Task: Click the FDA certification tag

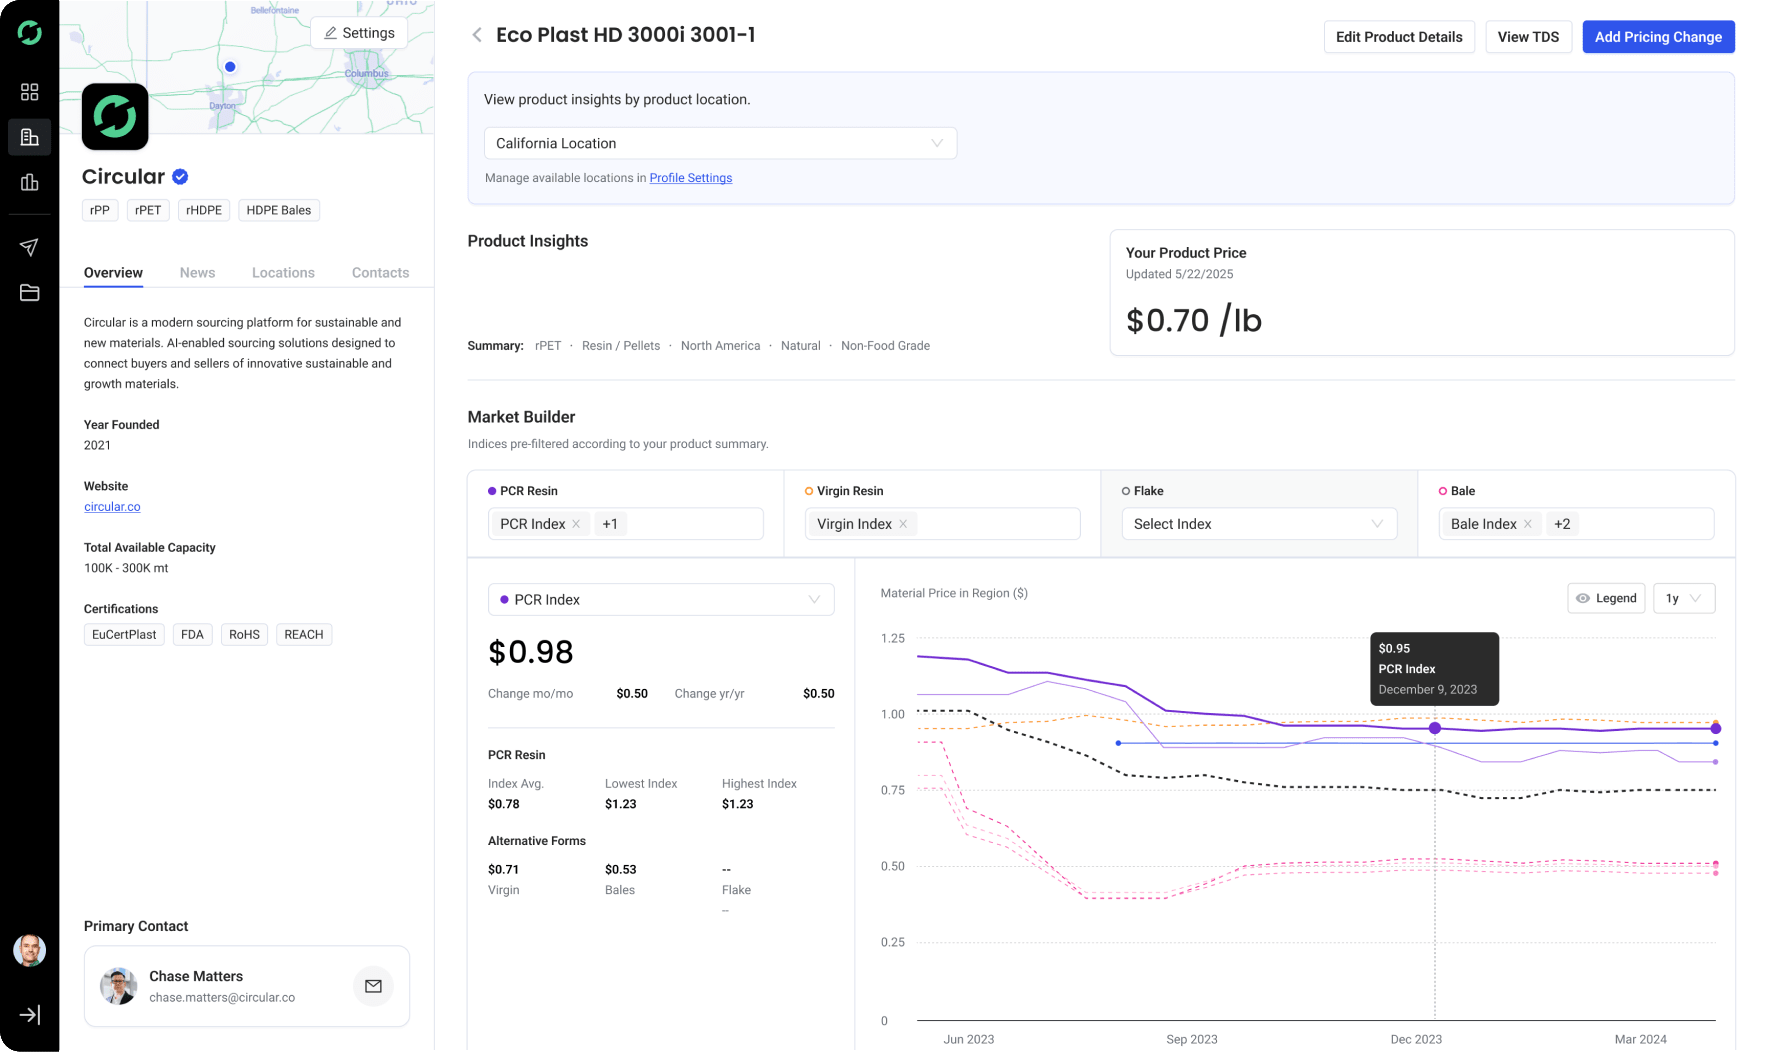Action: tap(192, 635)
